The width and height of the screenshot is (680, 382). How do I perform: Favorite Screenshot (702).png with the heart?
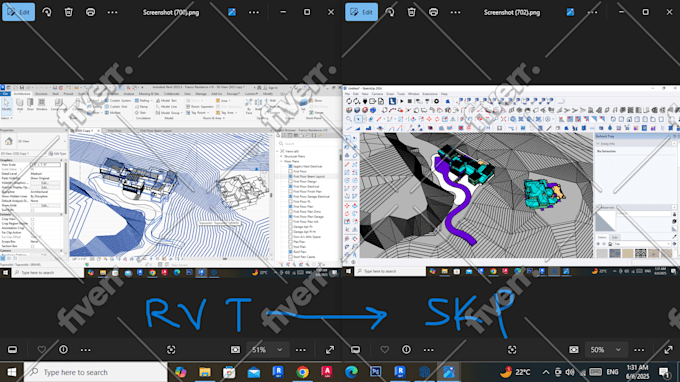[x=385, y=349]
